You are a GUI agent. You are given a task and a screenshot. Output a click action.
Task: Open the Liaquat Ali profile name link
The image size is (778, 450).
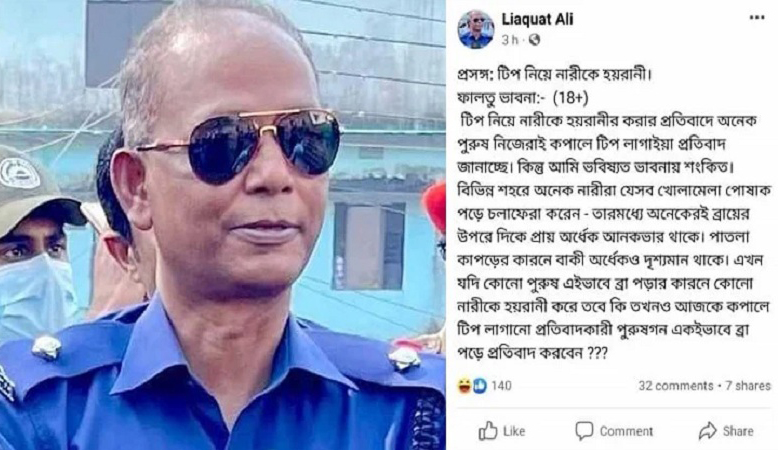(x=537, y=19)
